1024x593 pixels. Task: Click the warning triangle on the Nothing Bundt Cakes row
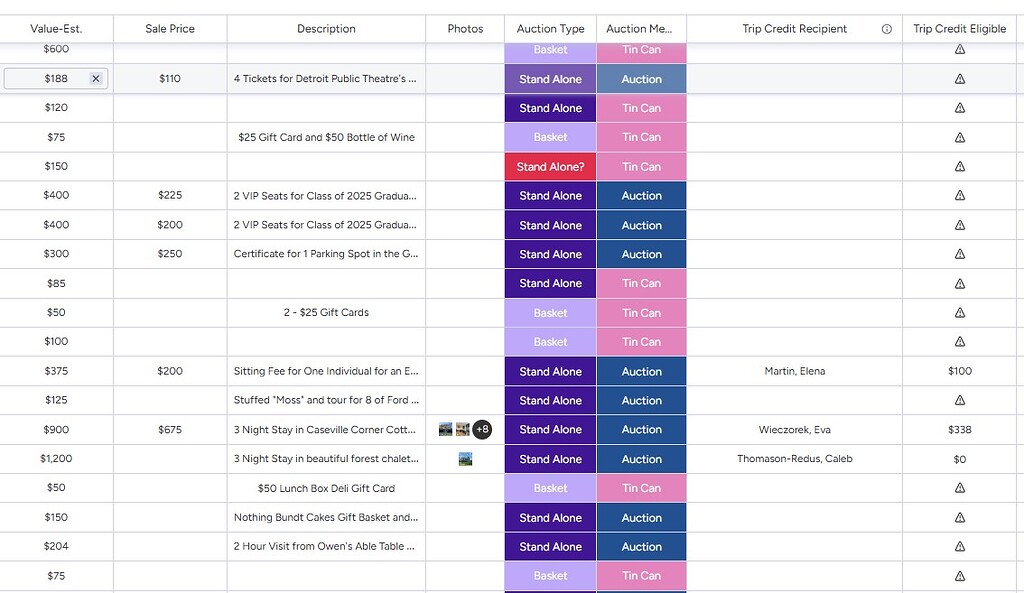coord(959,517)
